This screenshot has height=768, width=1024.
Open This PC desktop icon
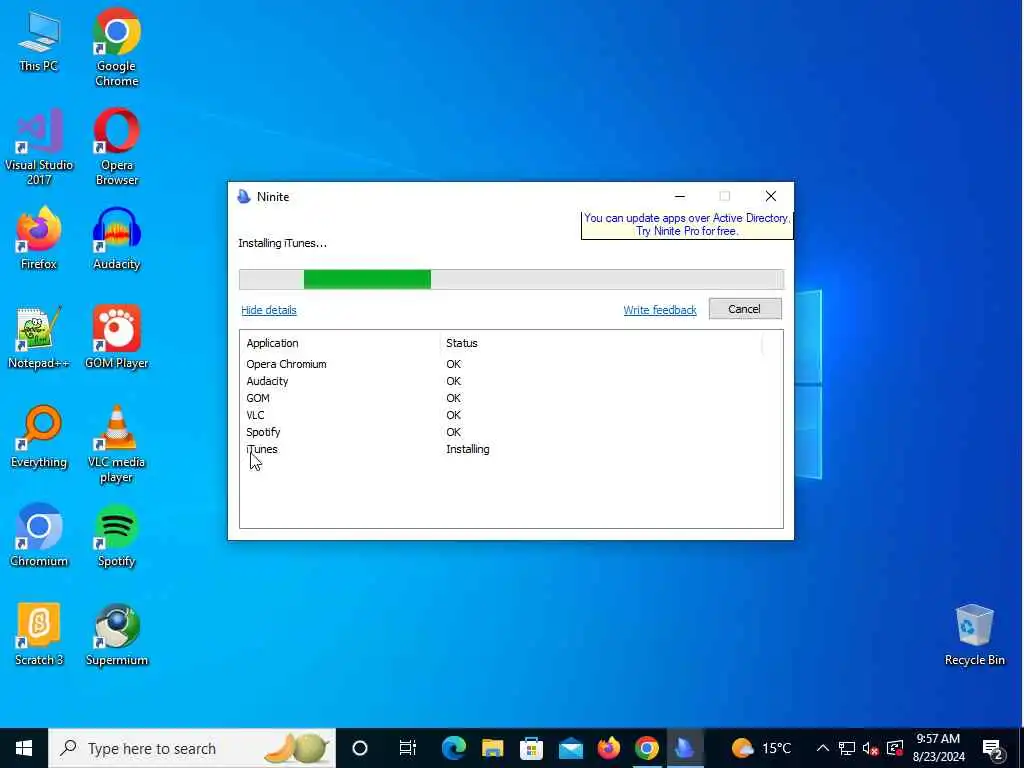pos(39,40)
